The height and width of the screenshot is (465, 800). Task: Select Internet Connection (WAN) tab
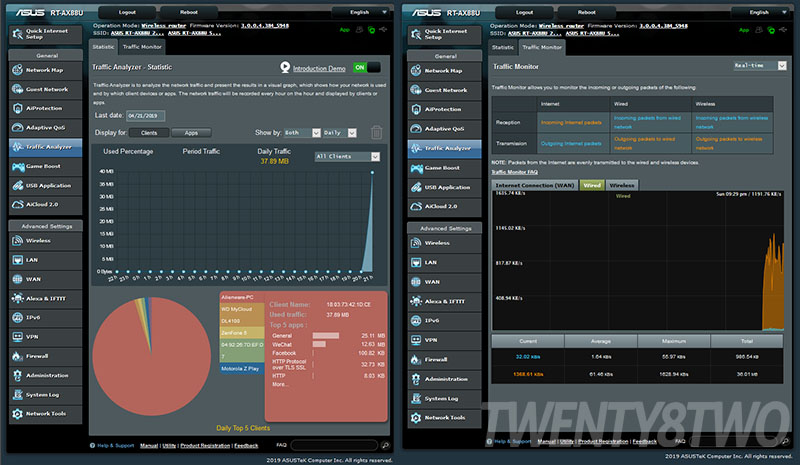point(535,185)
